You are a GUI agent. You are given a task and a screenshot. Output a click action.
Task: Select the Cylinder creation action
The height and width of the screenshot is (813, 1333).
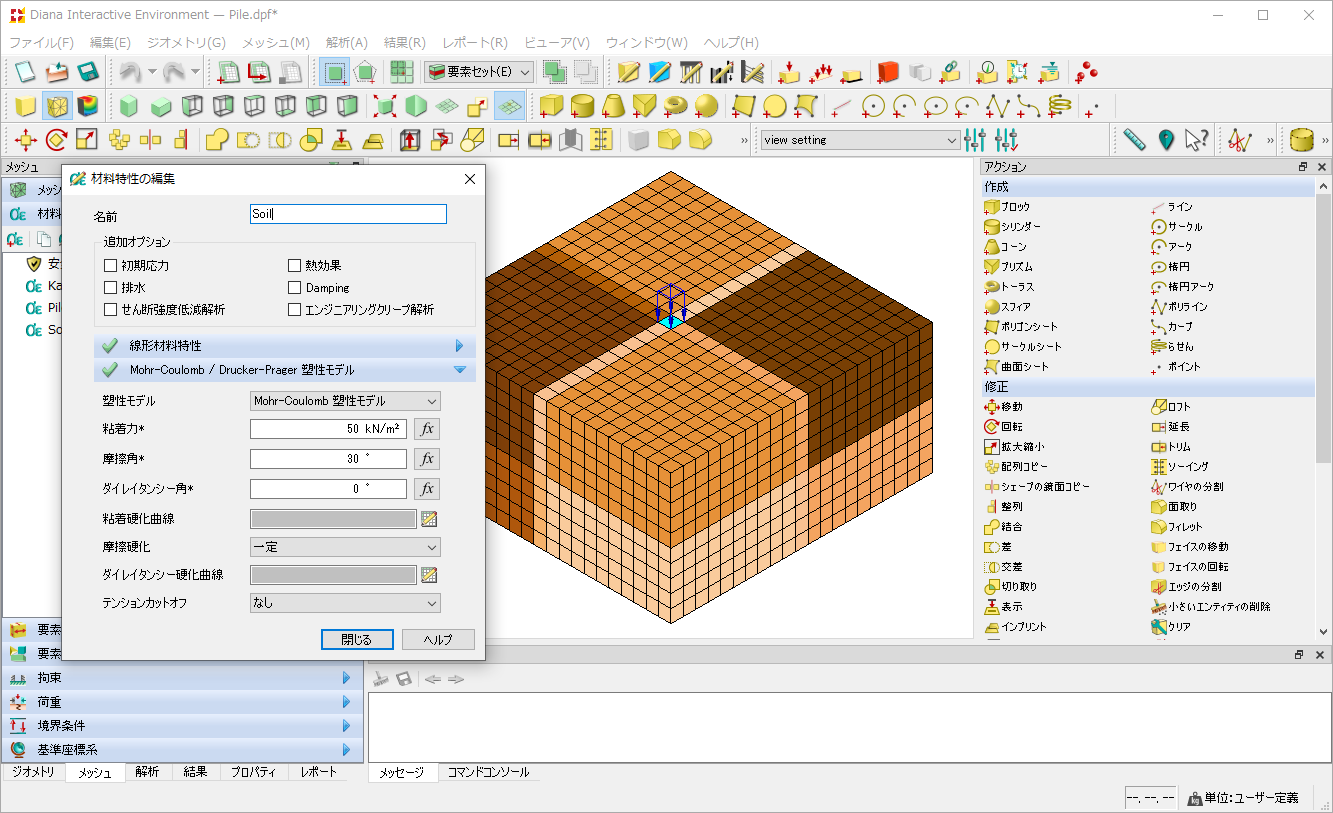(x=992, y=227)
